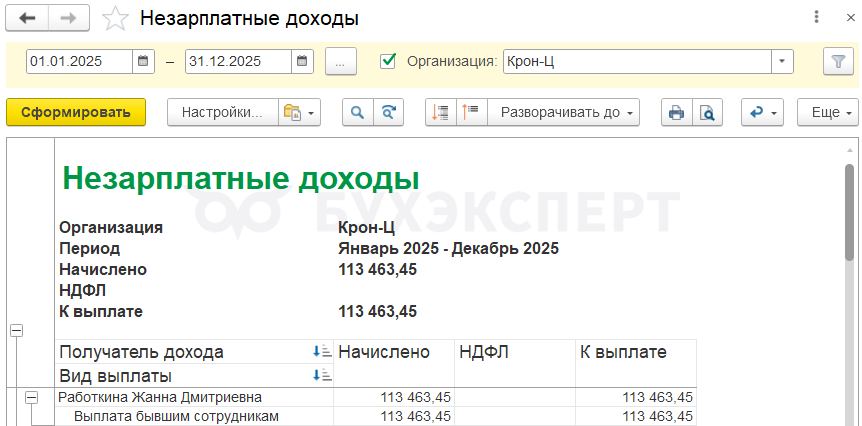
Task: Open calendar for end date 31.12.2025
Action: pyautogui.click(x=302, y=61)
